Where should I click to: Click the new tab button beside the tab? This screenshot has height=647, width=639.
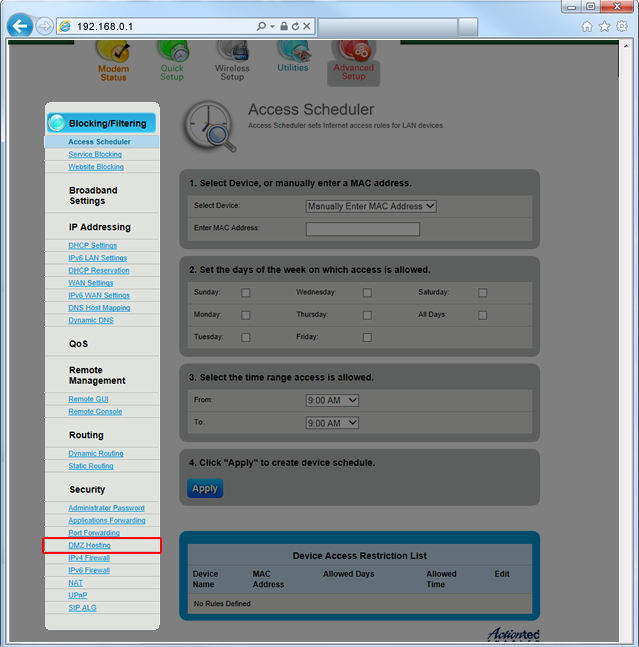(468, 27)
